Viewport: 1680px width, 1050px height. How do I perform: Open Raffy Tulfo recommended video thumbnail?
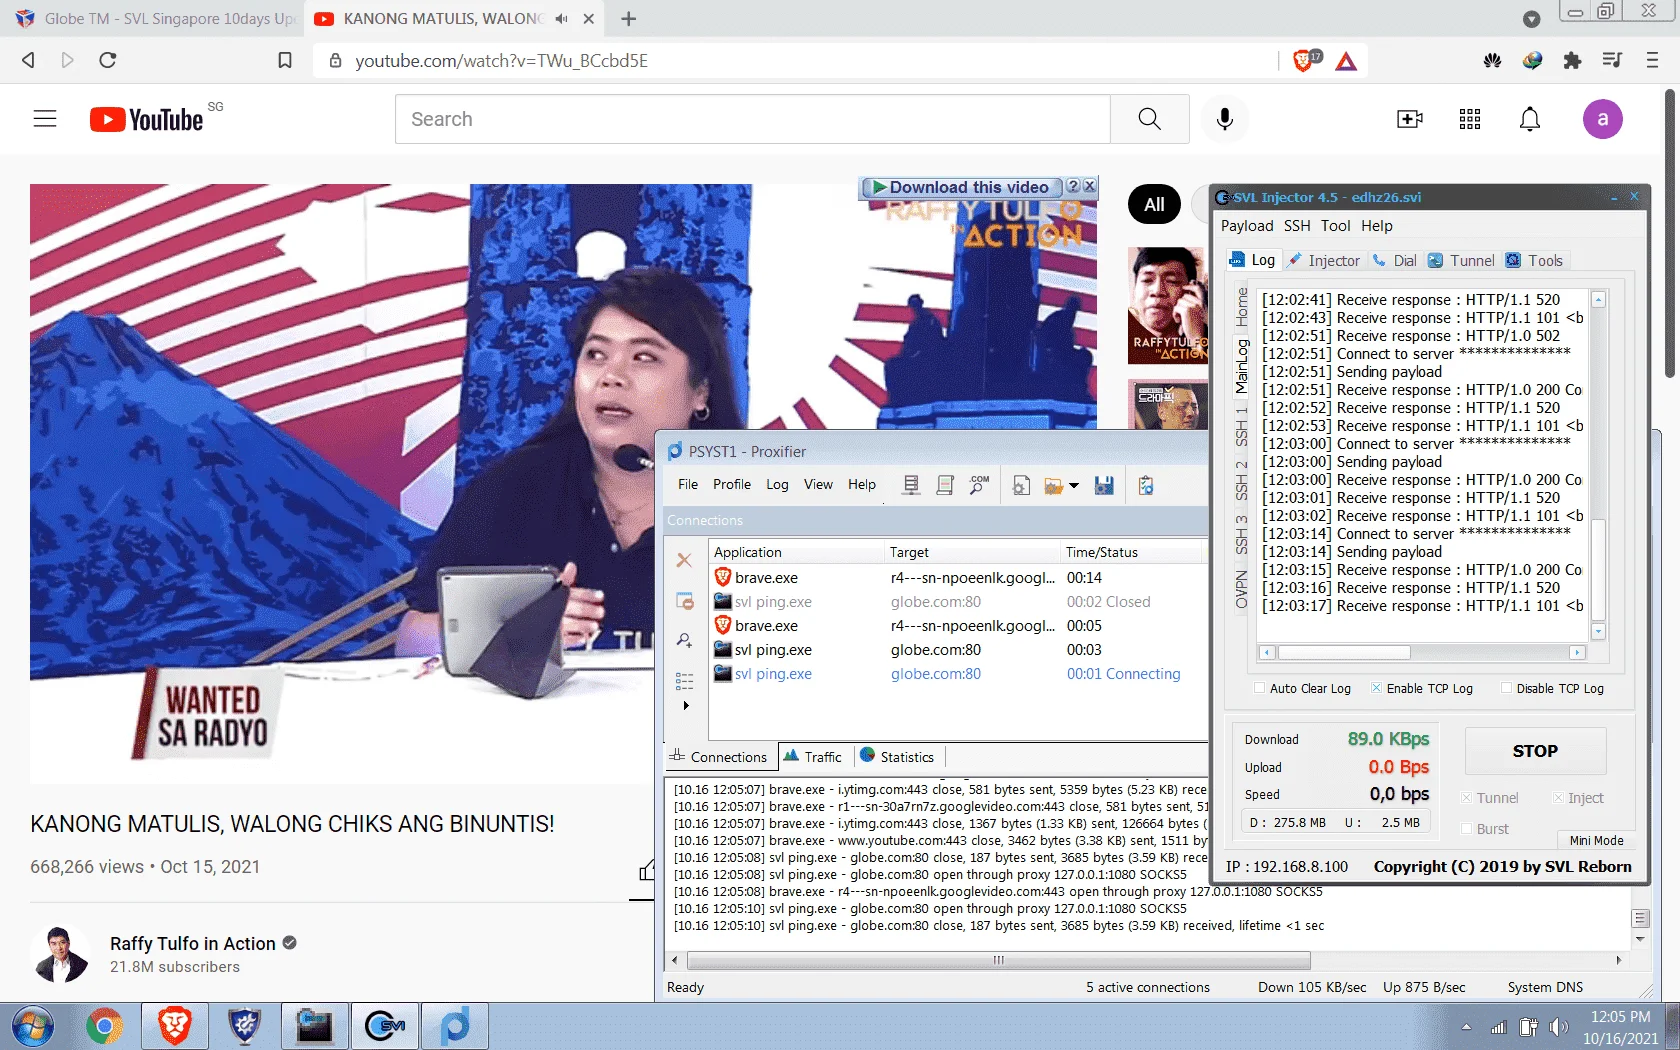1169,306
